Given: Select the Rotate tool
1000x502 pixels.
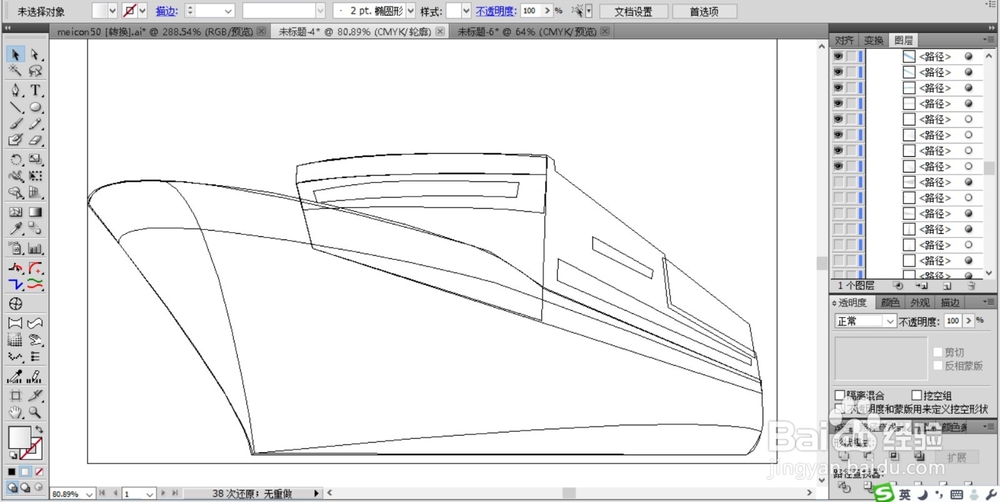Looking at the screenshot, I should 16,159.
